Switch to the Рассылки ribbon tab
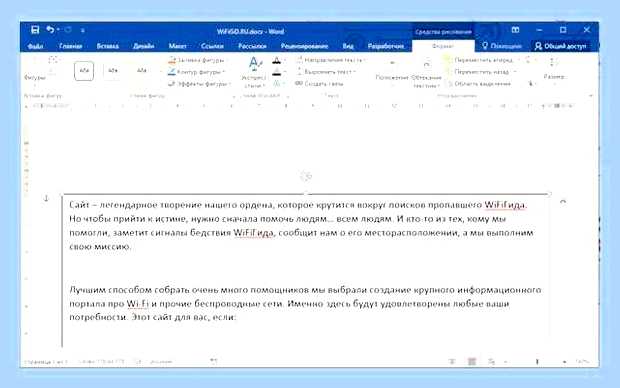 point(252,46)
